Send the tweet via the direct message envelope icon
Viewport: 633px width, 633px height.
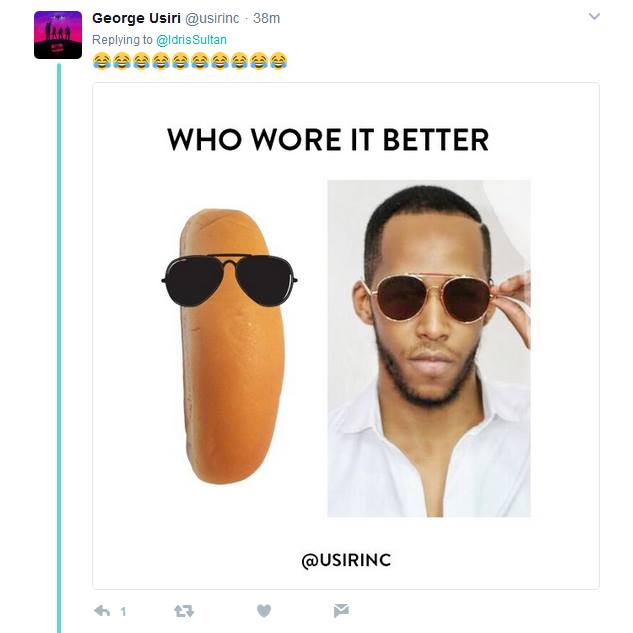pos(341,611)
